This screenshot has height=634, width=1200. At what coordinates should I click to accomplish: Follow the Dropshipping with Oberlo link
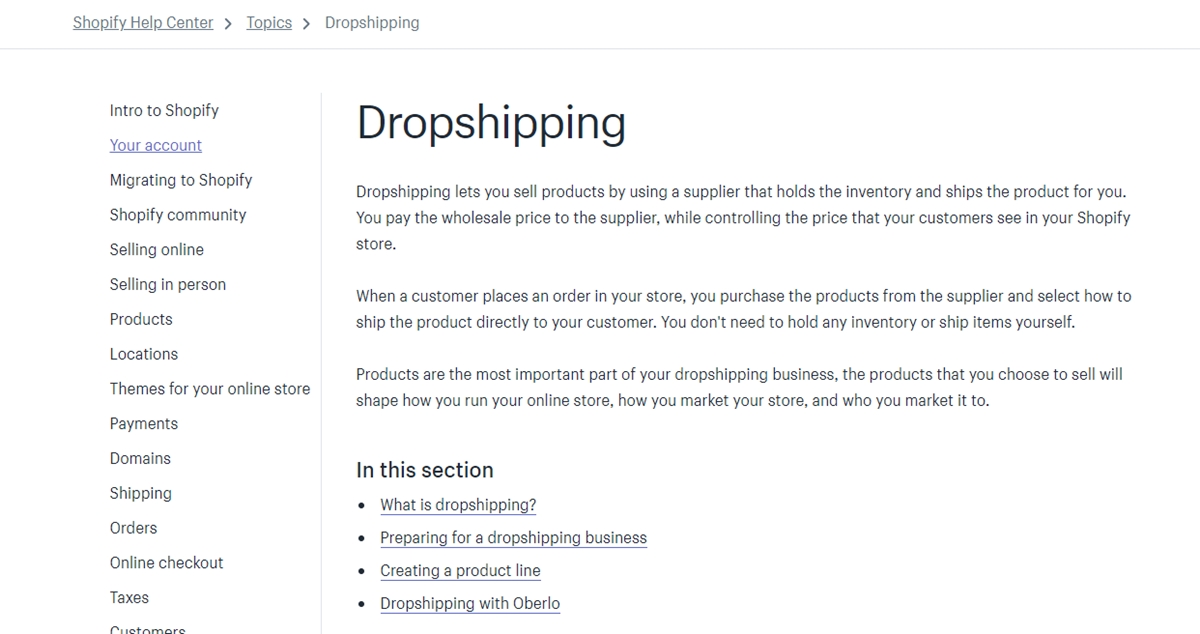[470, 604]
